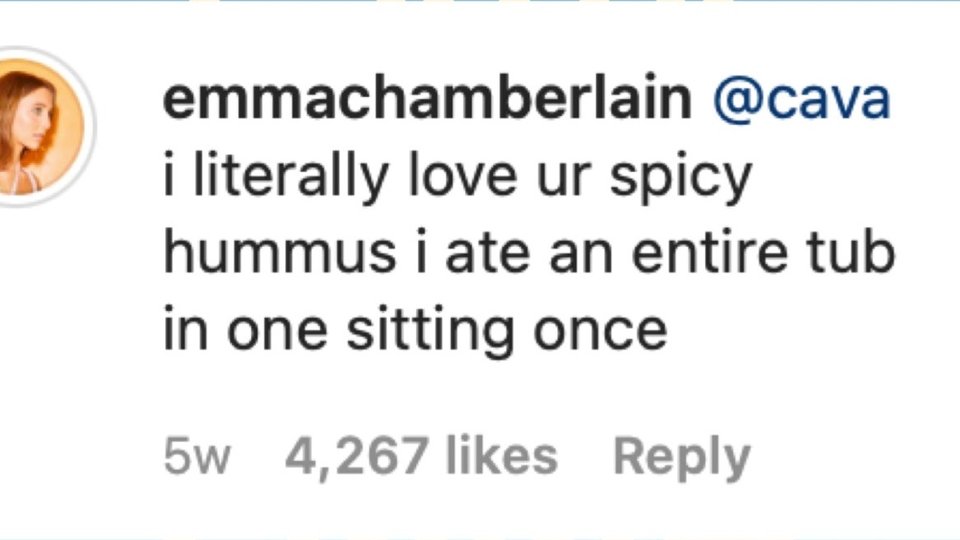View the 4,267 likes list

coord(421,457)
